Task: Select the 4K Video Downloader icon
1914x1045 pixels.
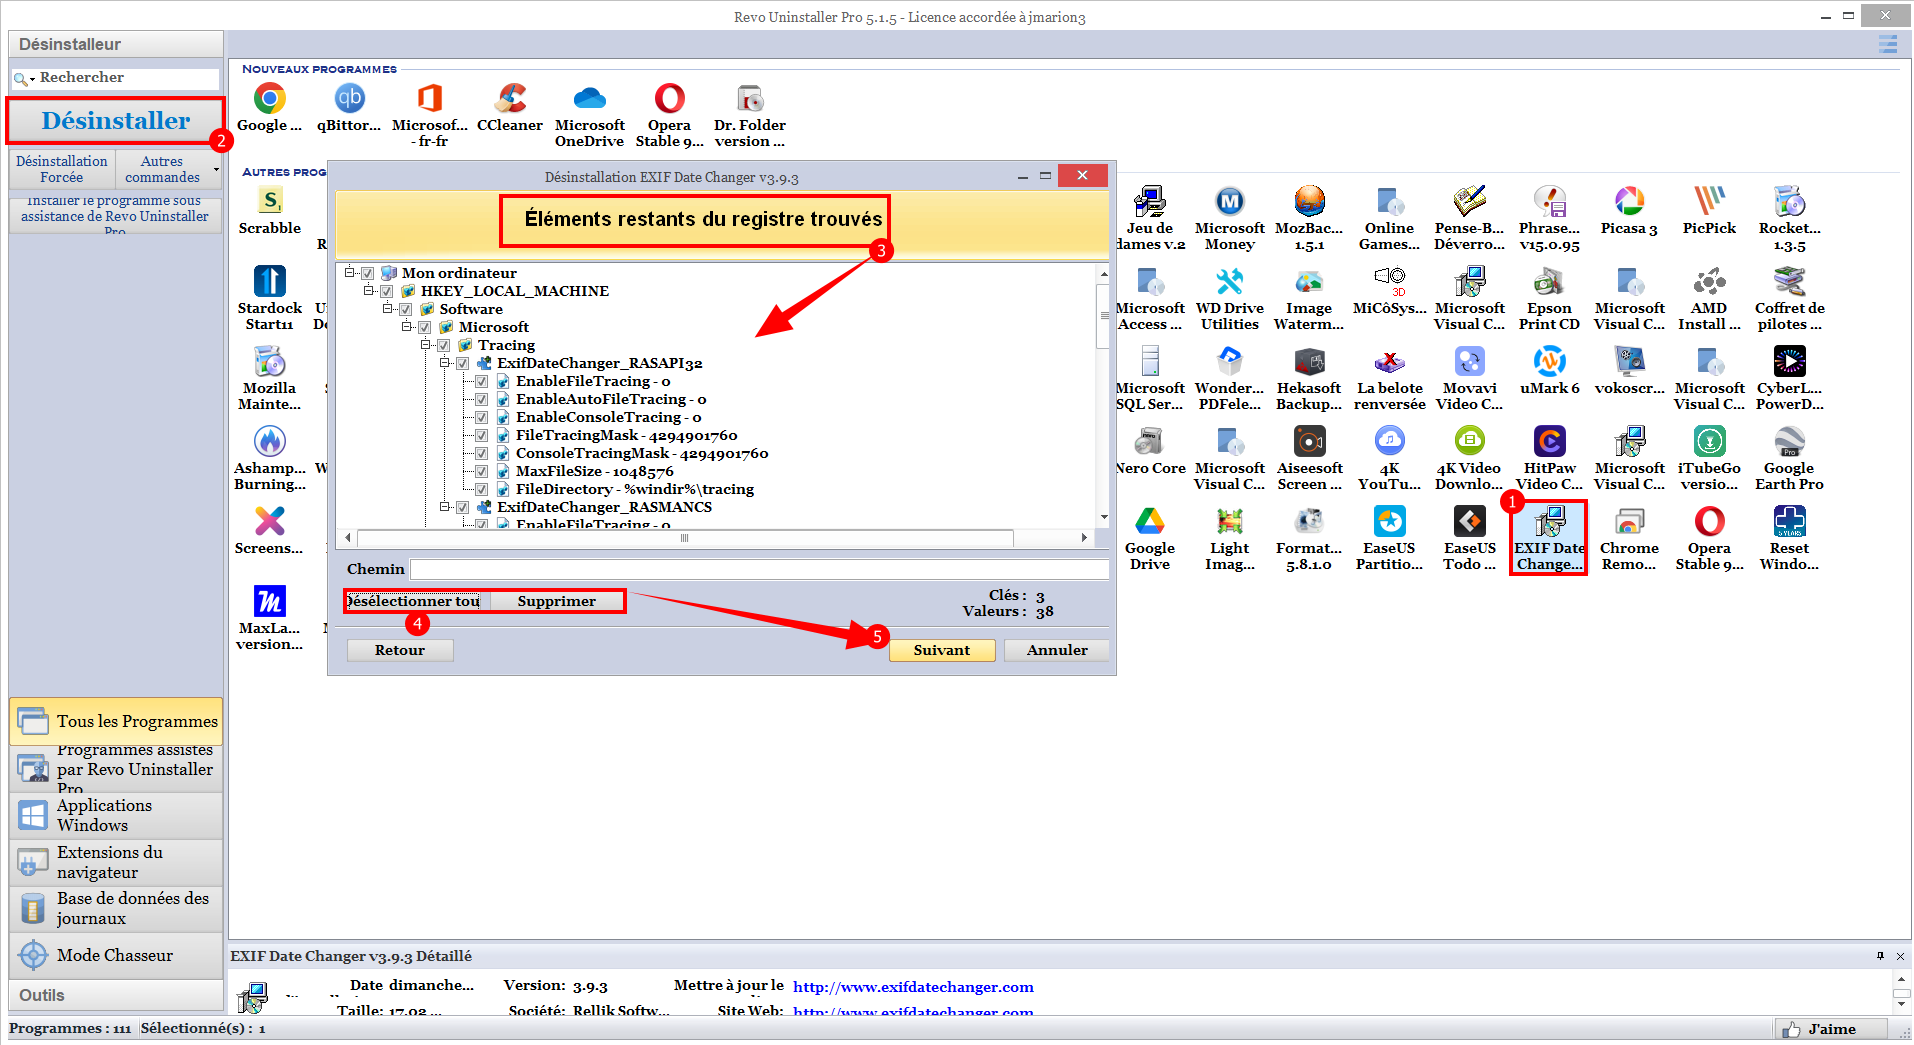Action: click(x=1469, y=441)
